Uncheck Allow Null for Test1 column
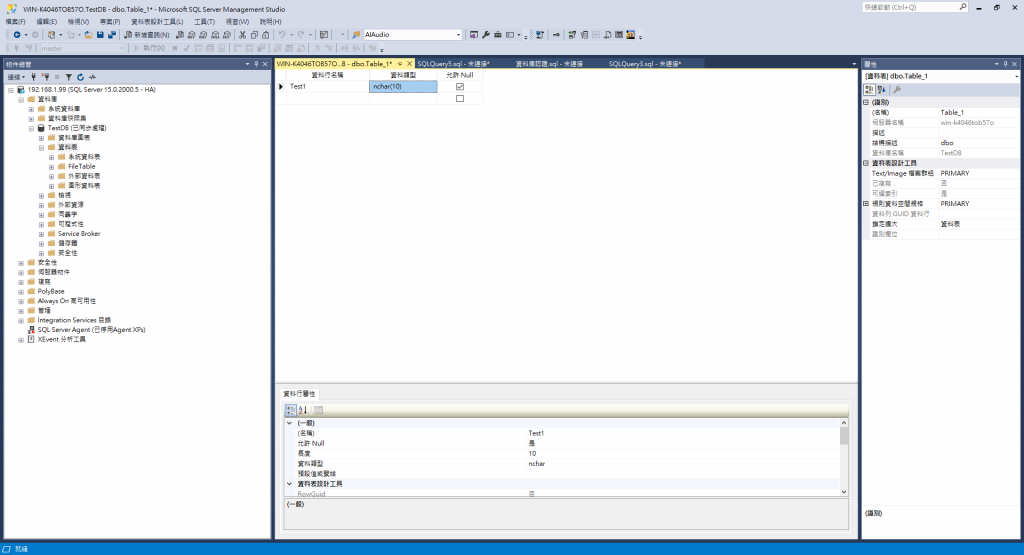 click(460, 86)
